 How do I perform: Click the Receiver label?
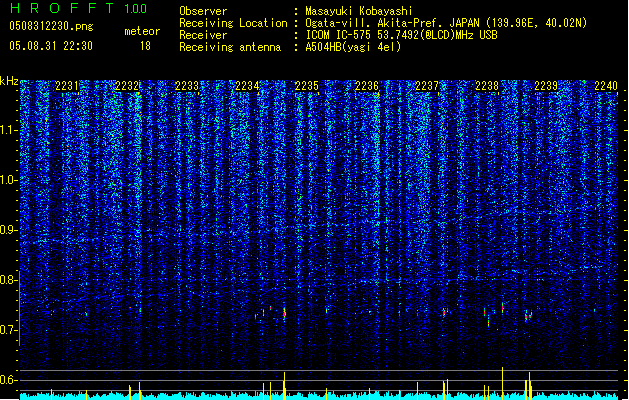203,35
